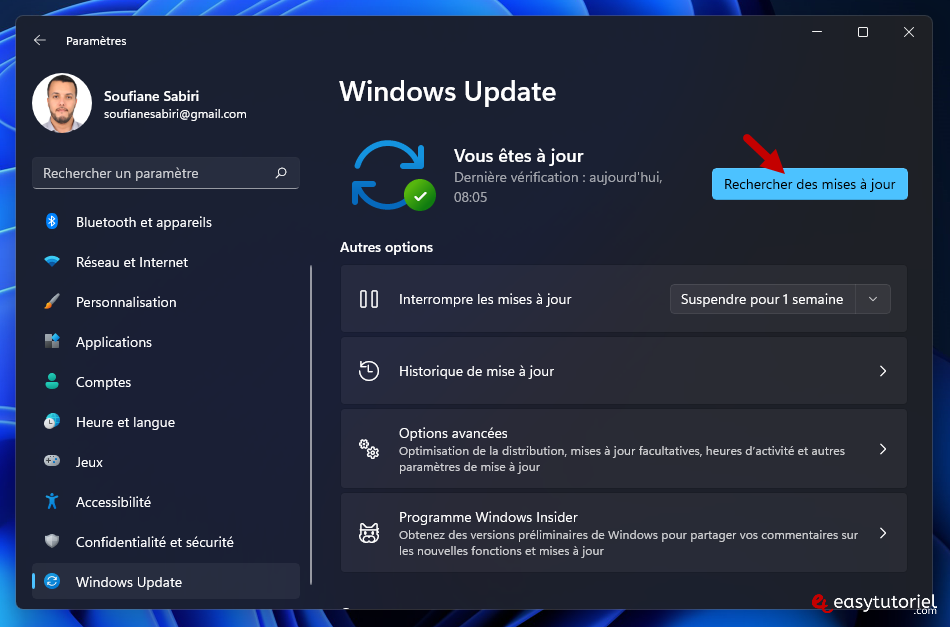Click the Accessibilité figure icon
Viewport: 950px width, 627px height.
coord(52,502)
